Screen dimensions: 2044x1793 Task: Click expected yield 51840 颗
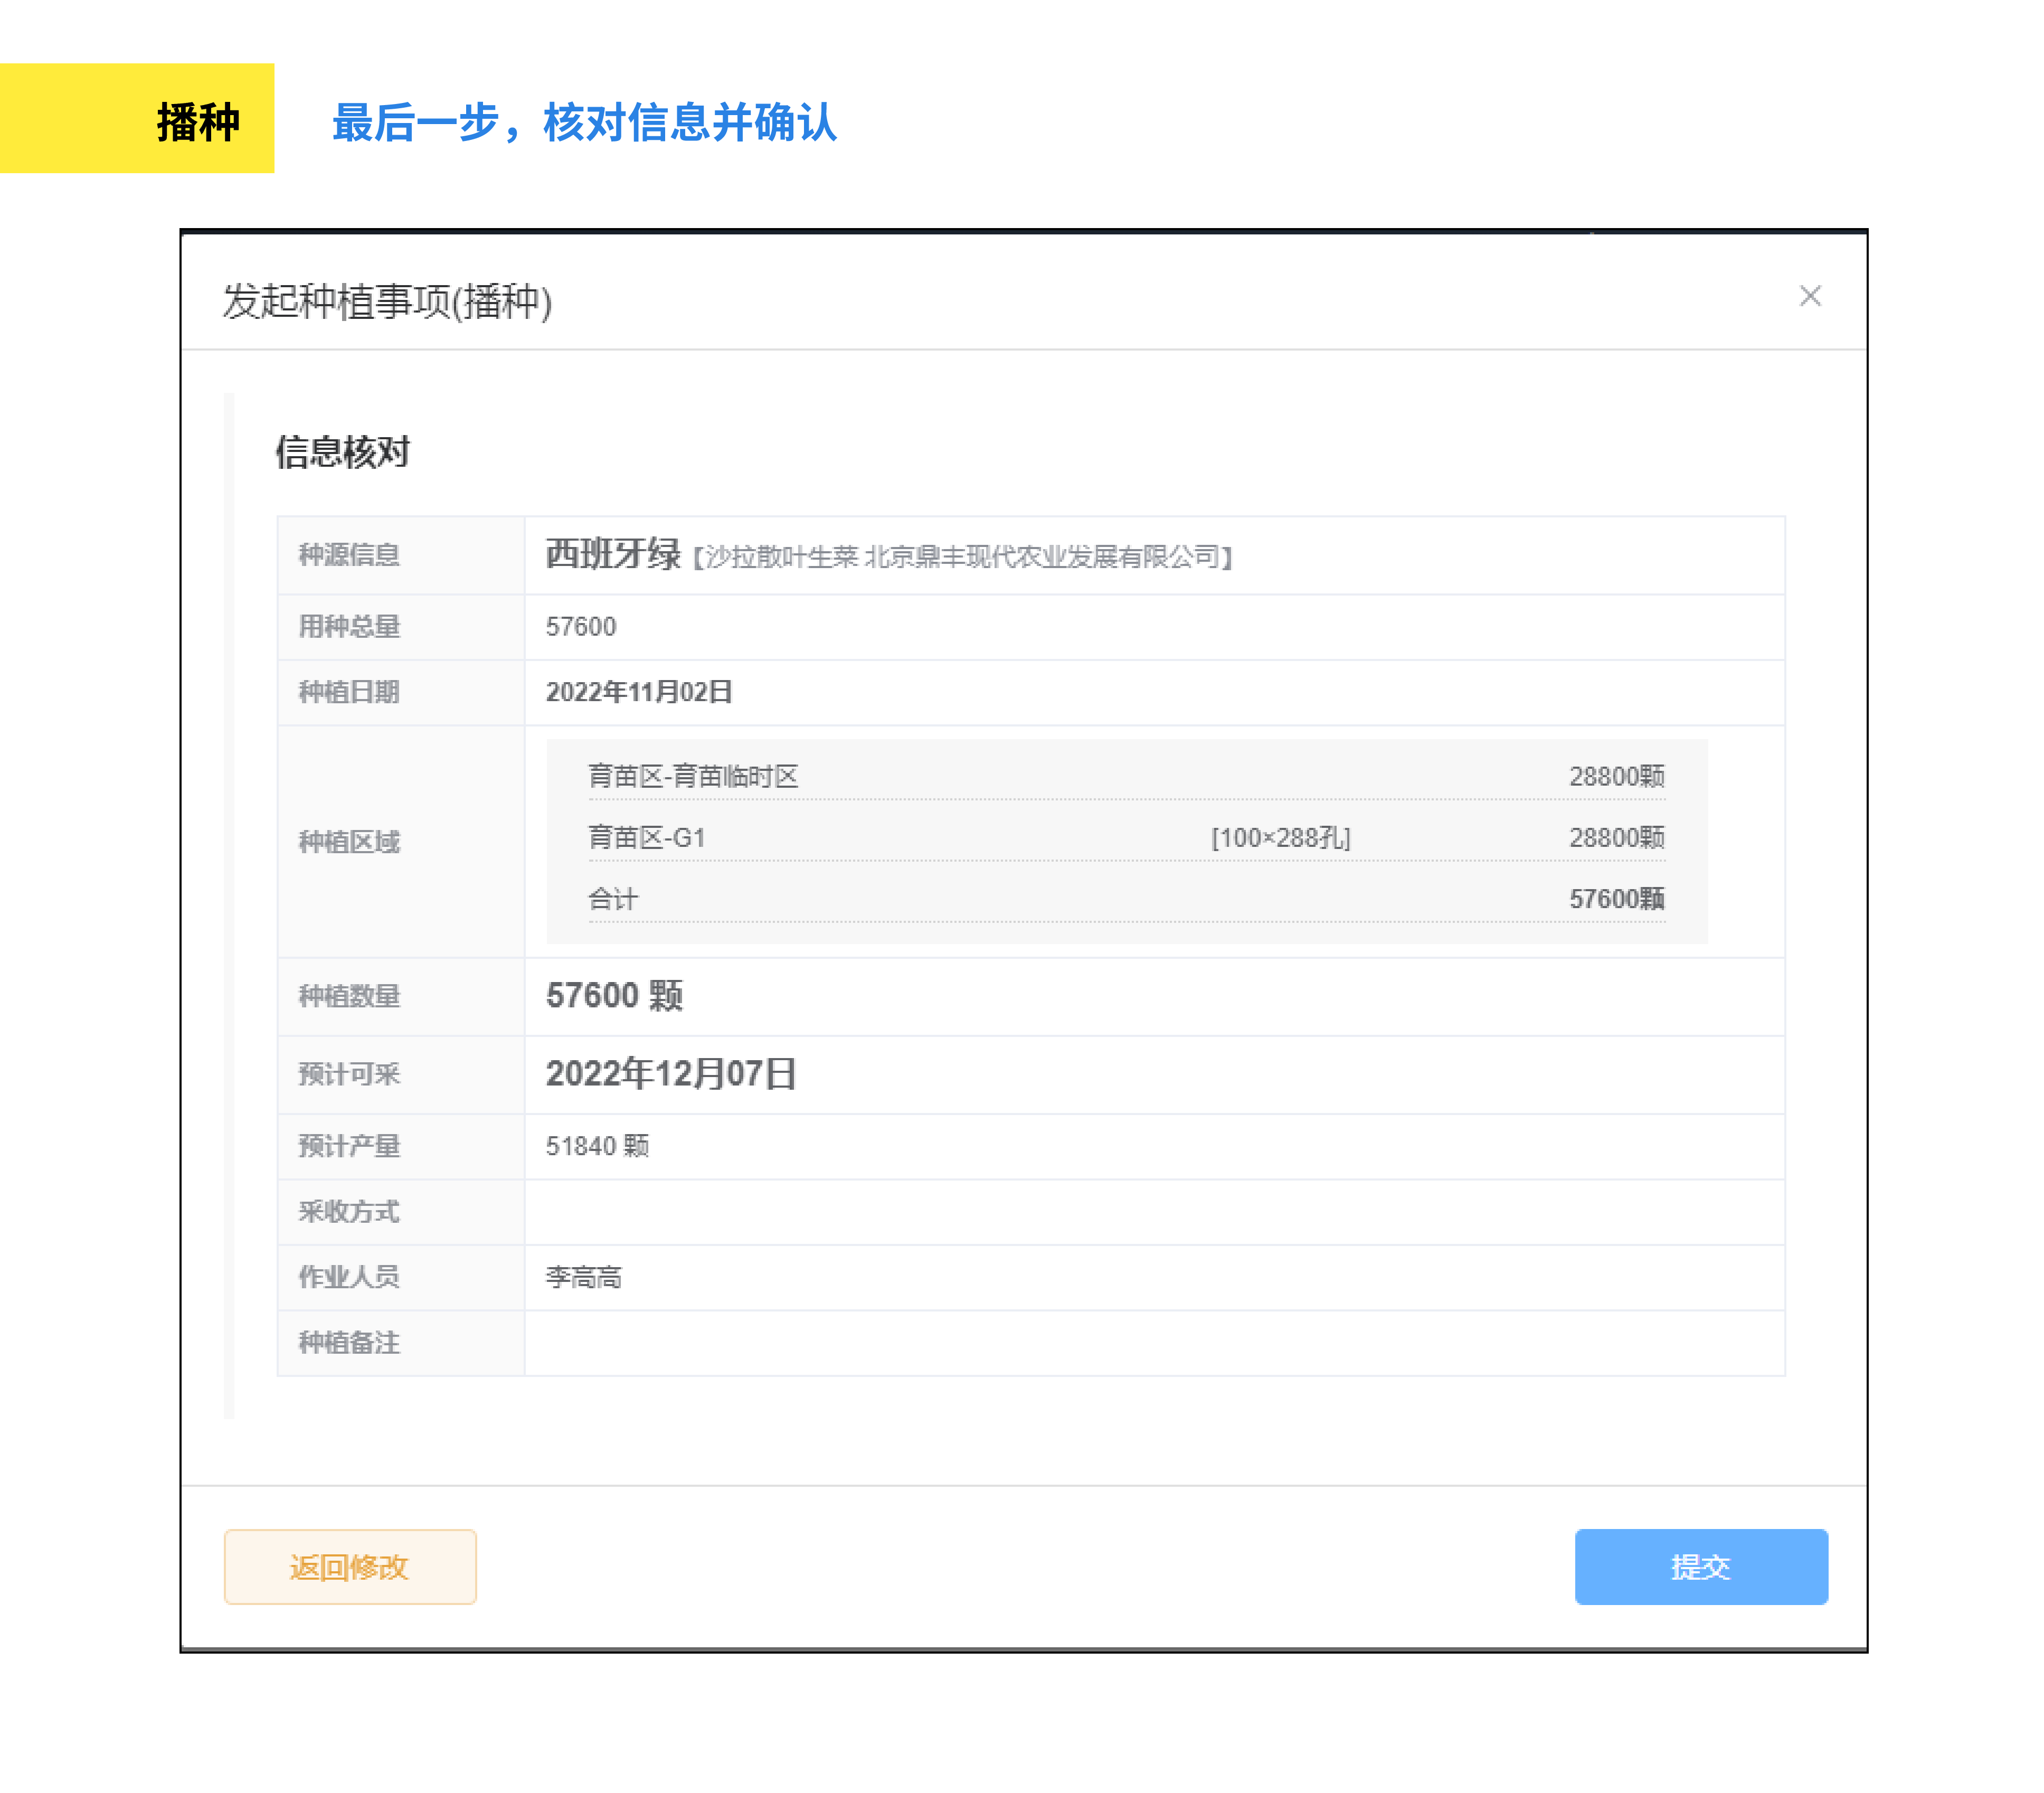[597, 1146]
